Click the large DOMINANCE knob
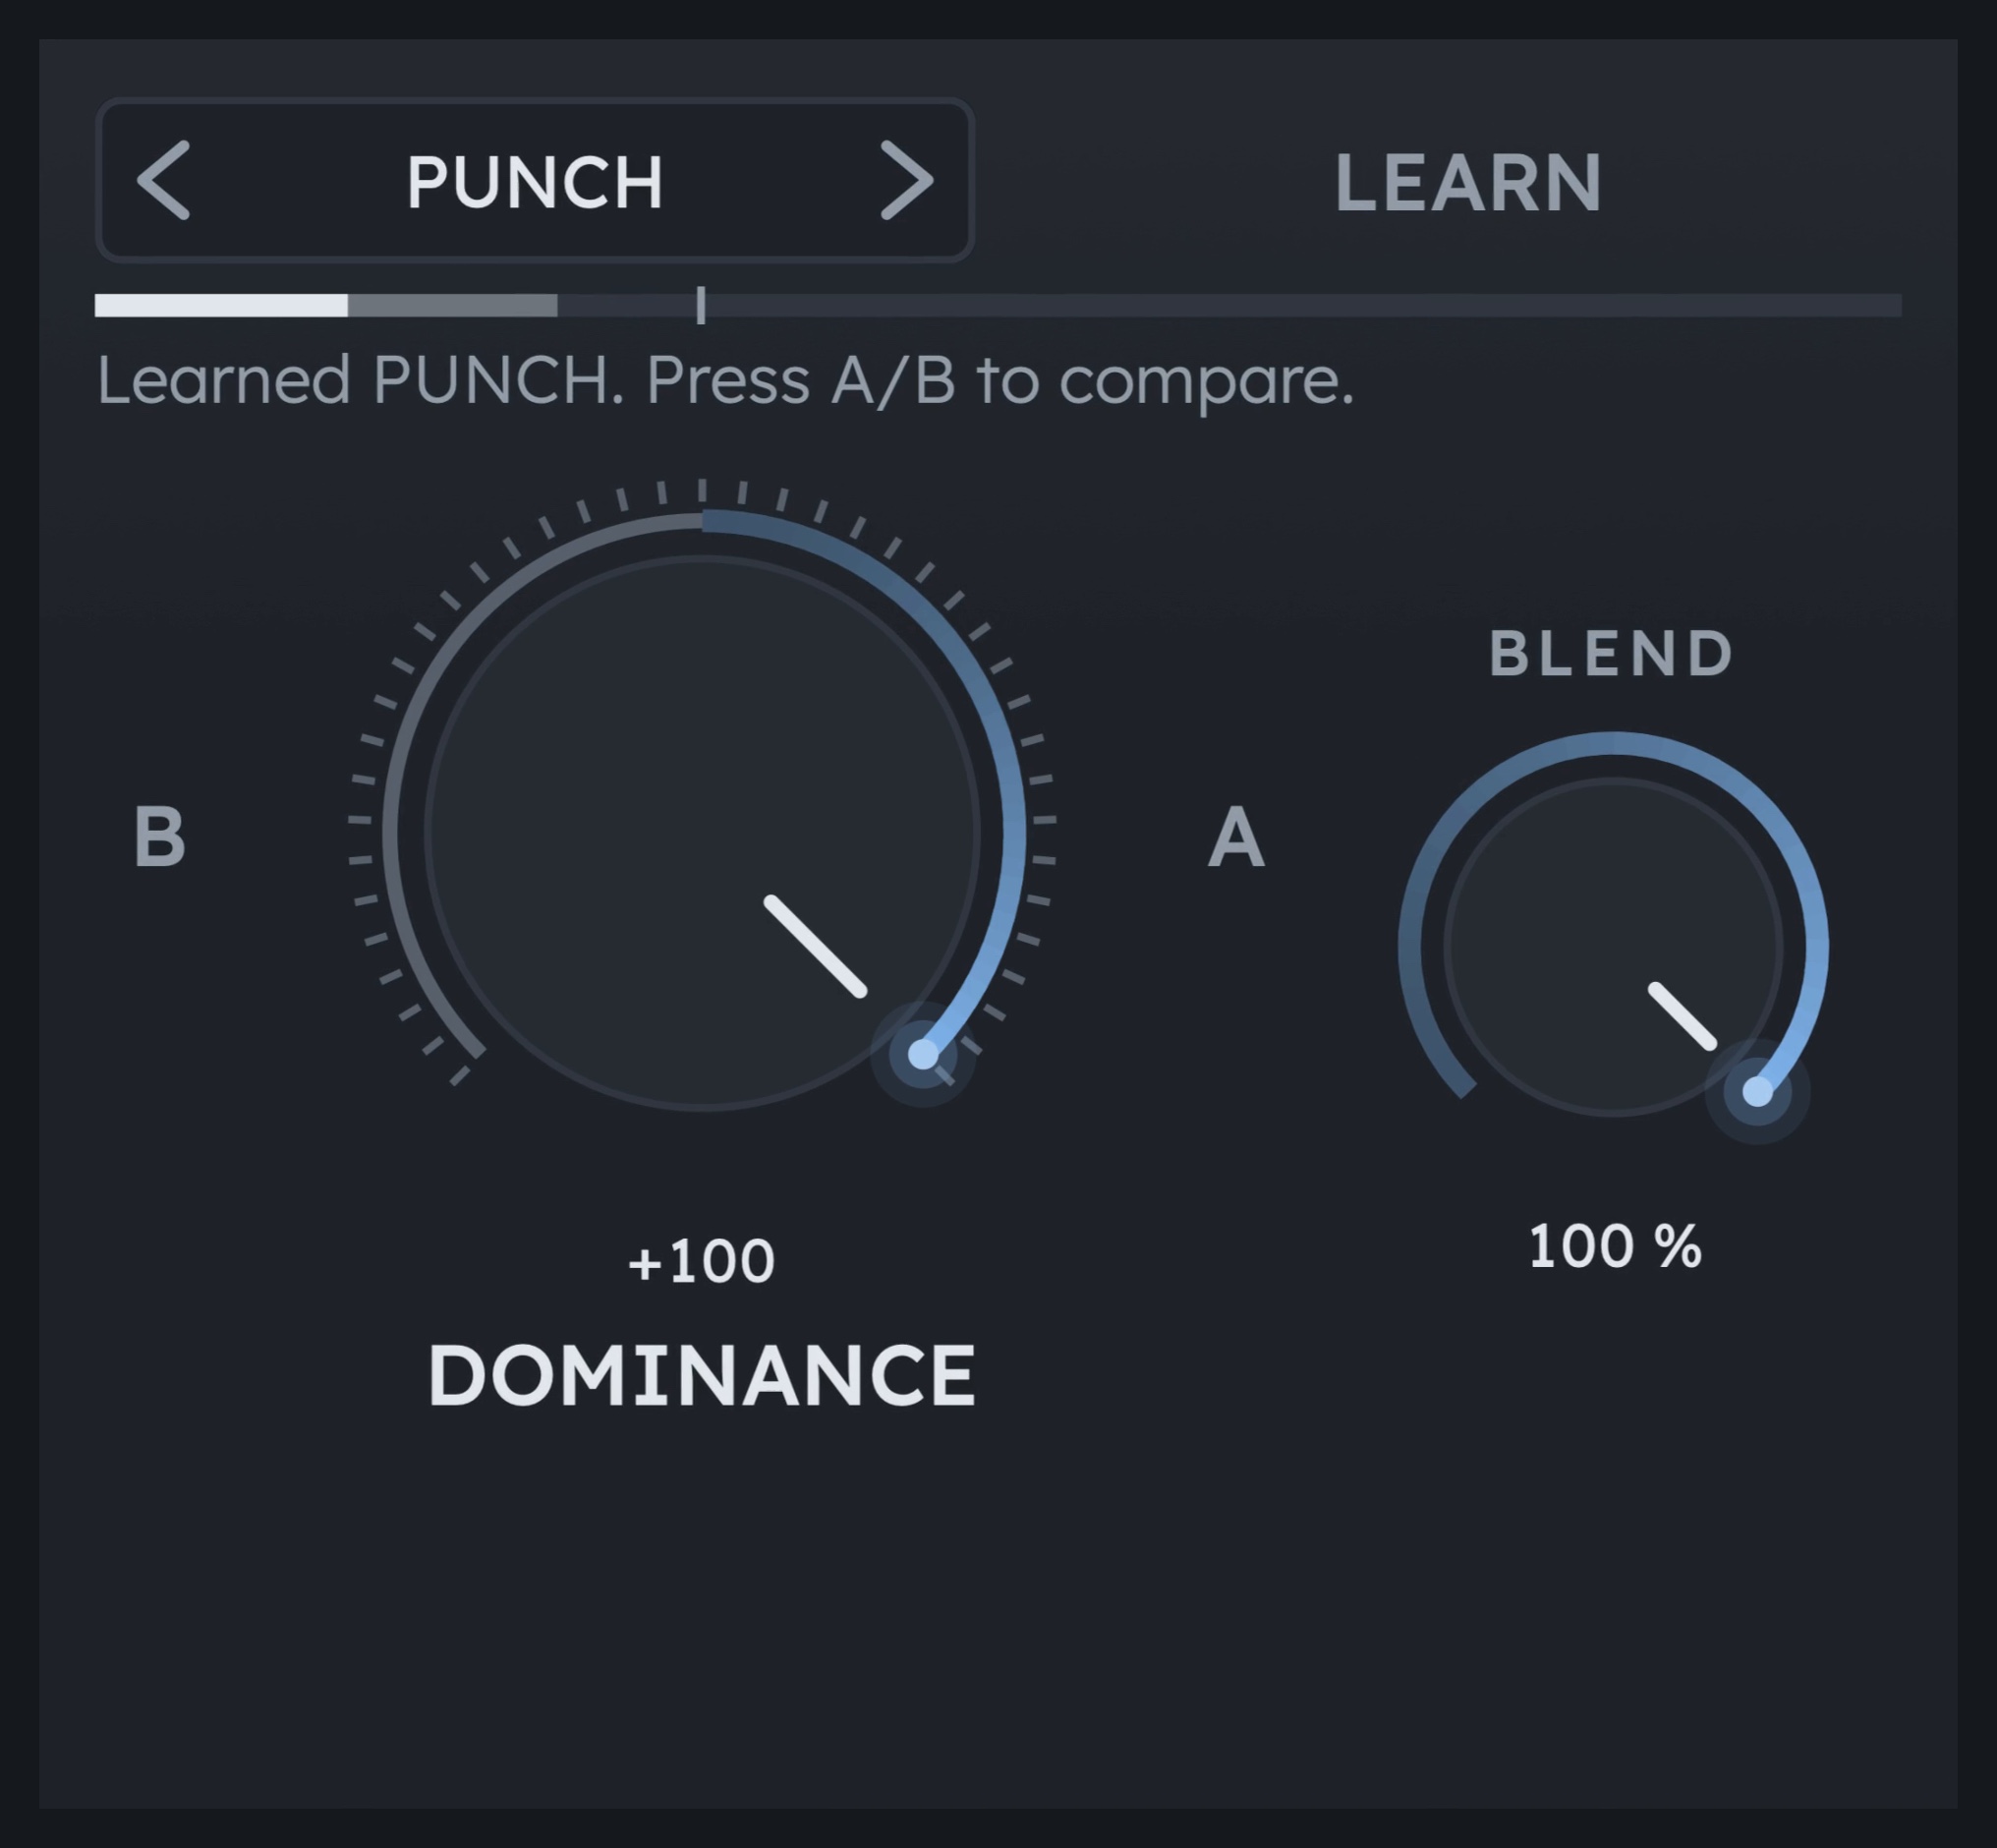1997x1848 pixels. 702,832
